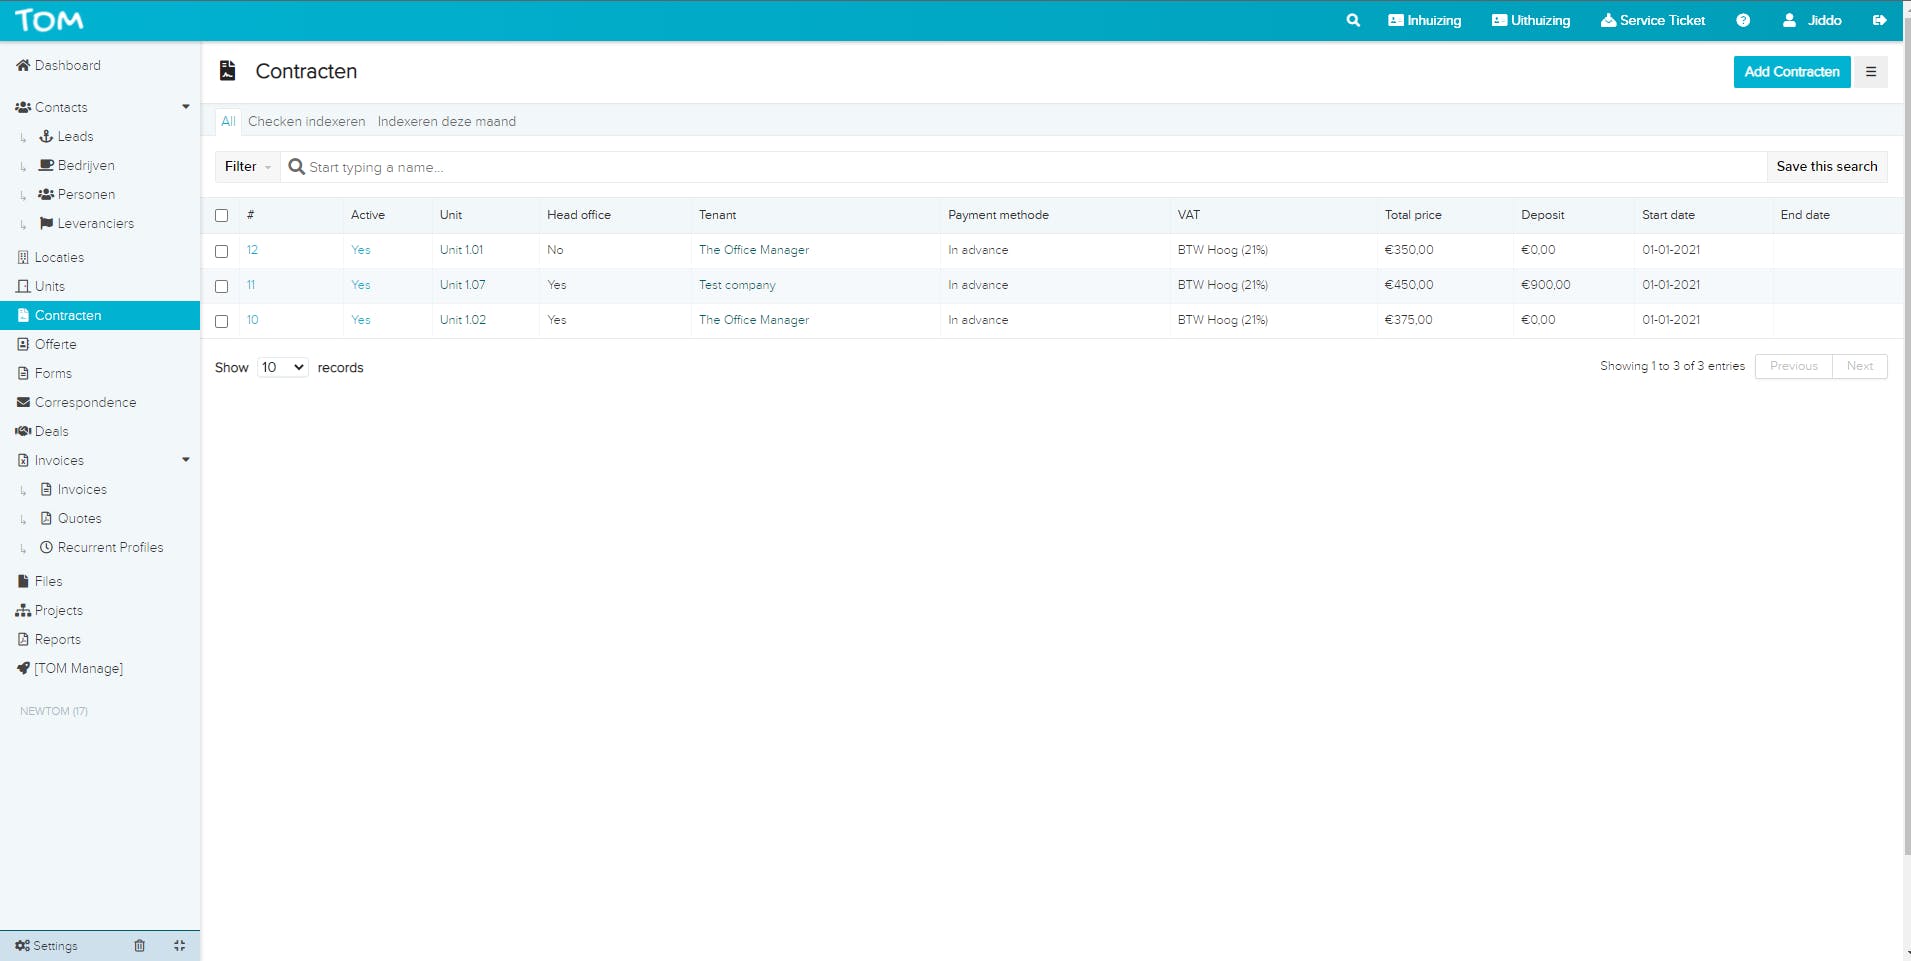
Task: Click the Previous pagination button
Action: pos(1794,366)
